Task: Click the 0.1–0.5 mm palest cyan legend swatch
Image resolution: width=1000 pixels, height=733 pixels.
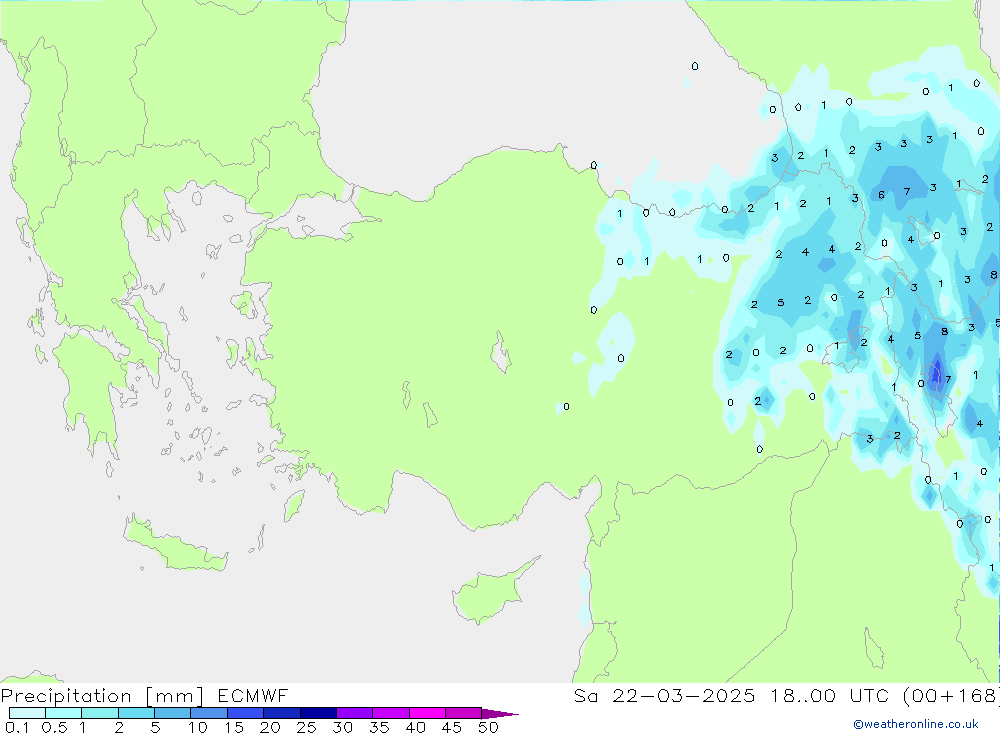Action: coord(27,713)
